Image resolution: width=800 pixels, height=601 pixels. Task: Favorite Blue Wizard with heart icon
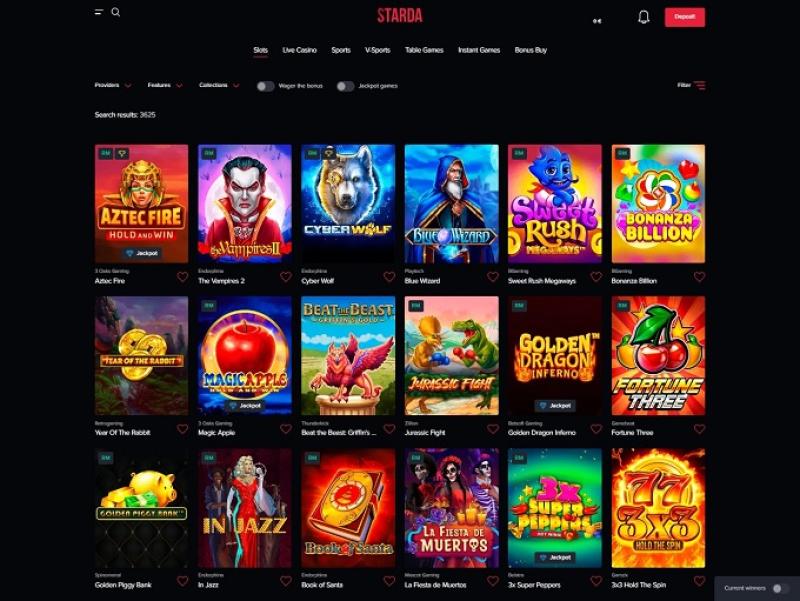coord(493,277)
